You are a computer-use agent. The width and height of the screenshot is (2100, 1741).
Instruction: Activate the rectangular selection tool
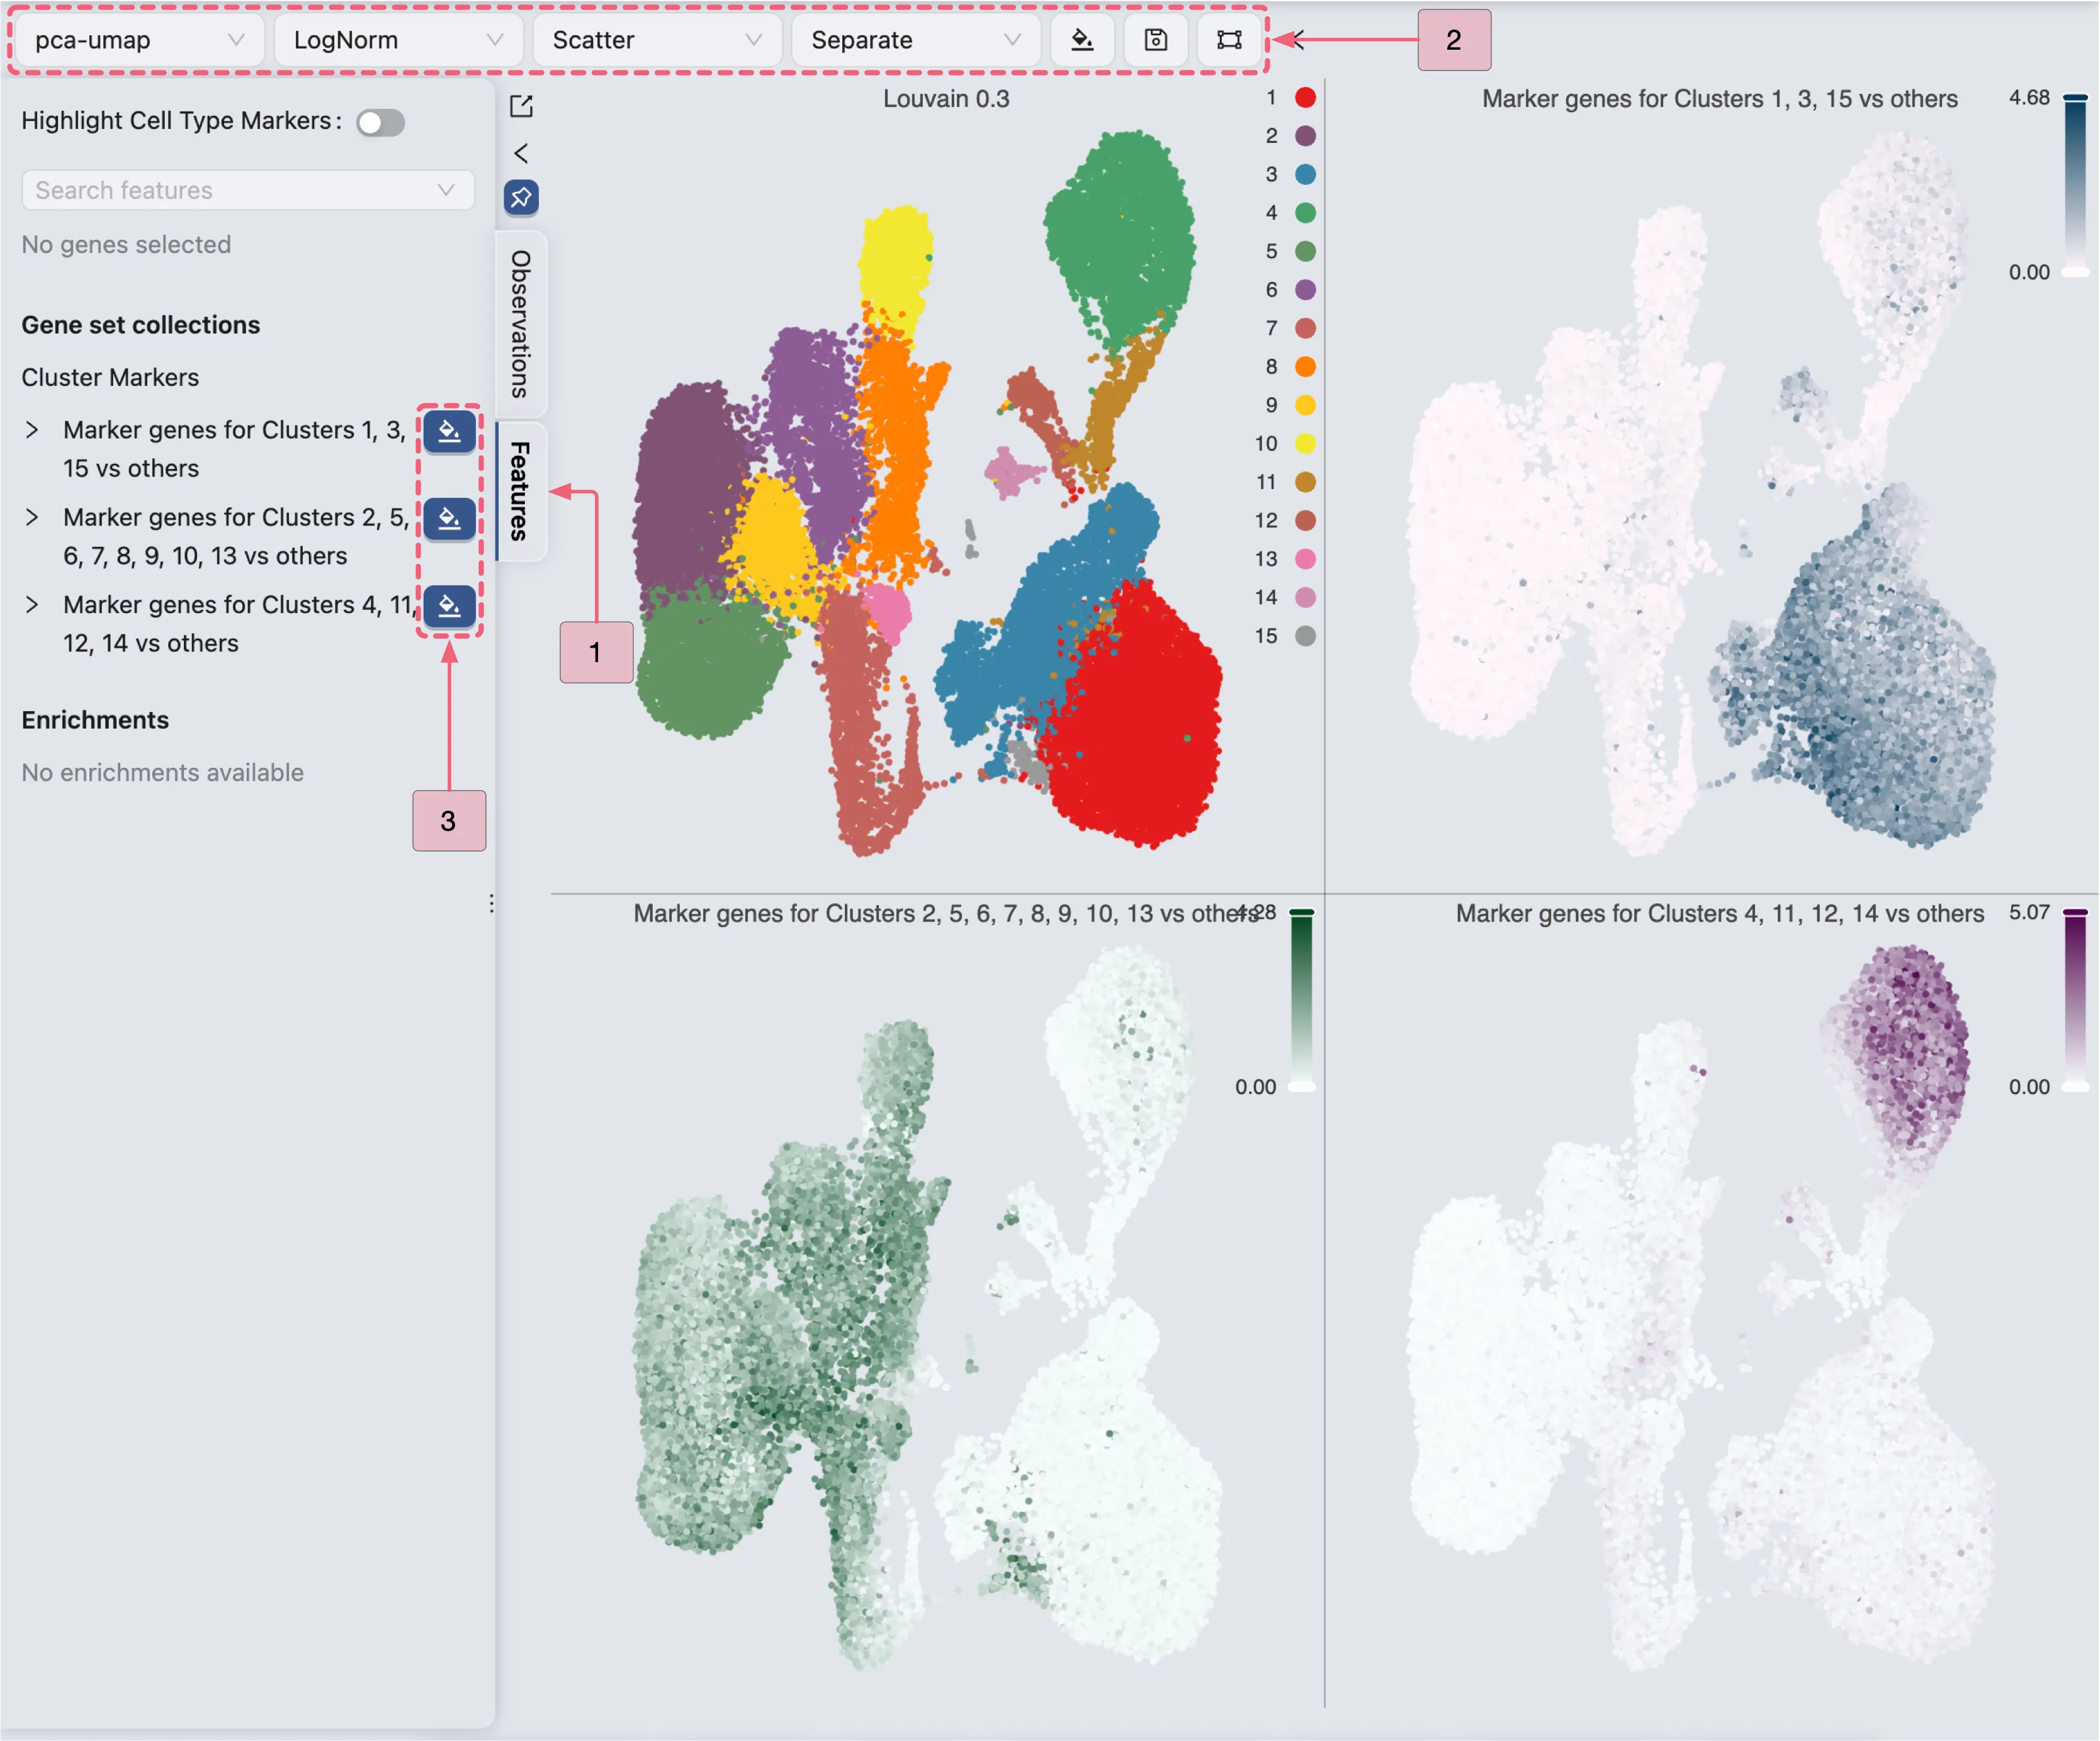[x=1229, y=40]
